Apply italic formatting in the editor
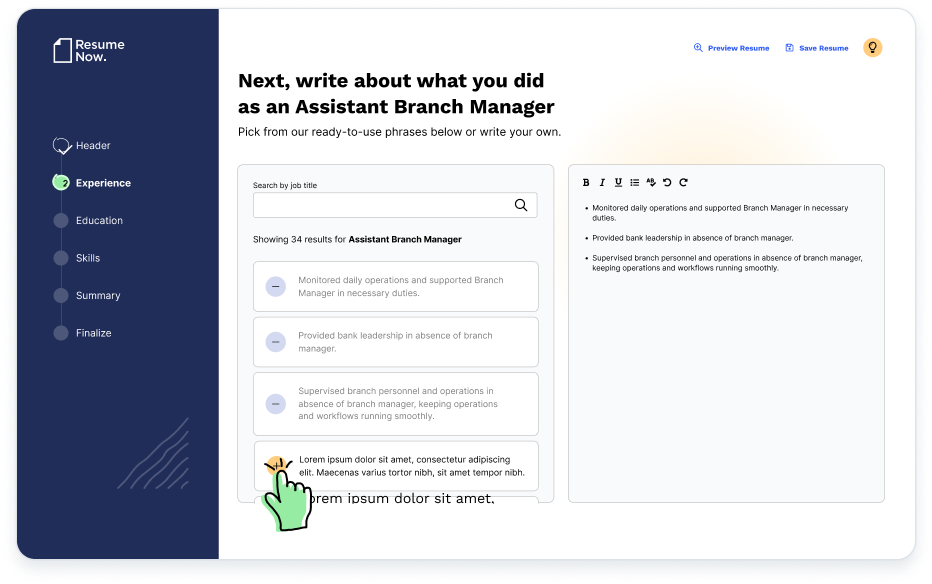Image resolution: width=932 pixels, height=584 pixels. pos(602,182)
